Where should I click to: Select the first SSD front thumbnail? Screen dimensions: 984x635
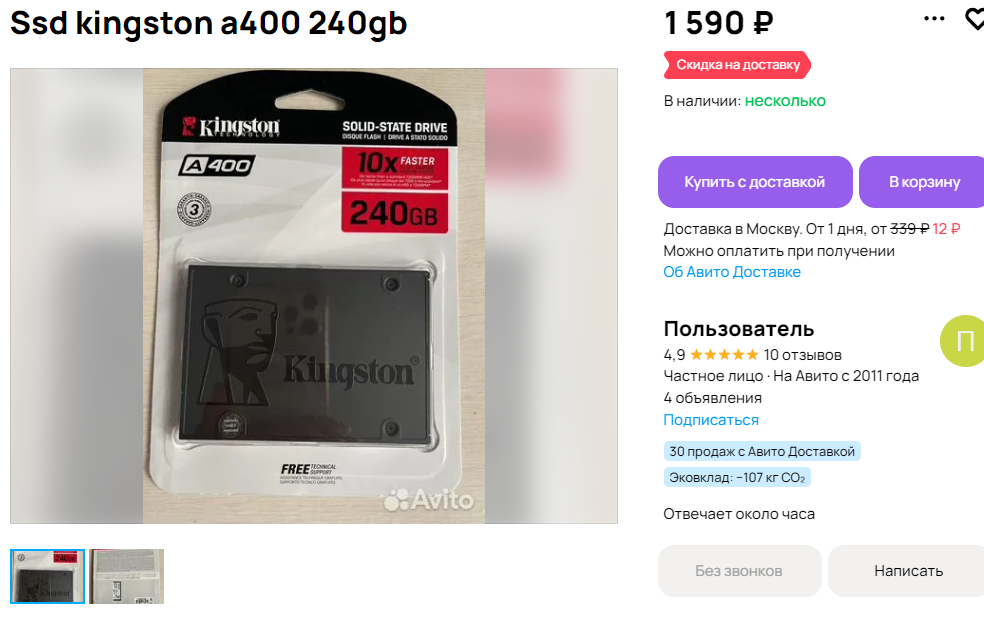tap(48, 576)
